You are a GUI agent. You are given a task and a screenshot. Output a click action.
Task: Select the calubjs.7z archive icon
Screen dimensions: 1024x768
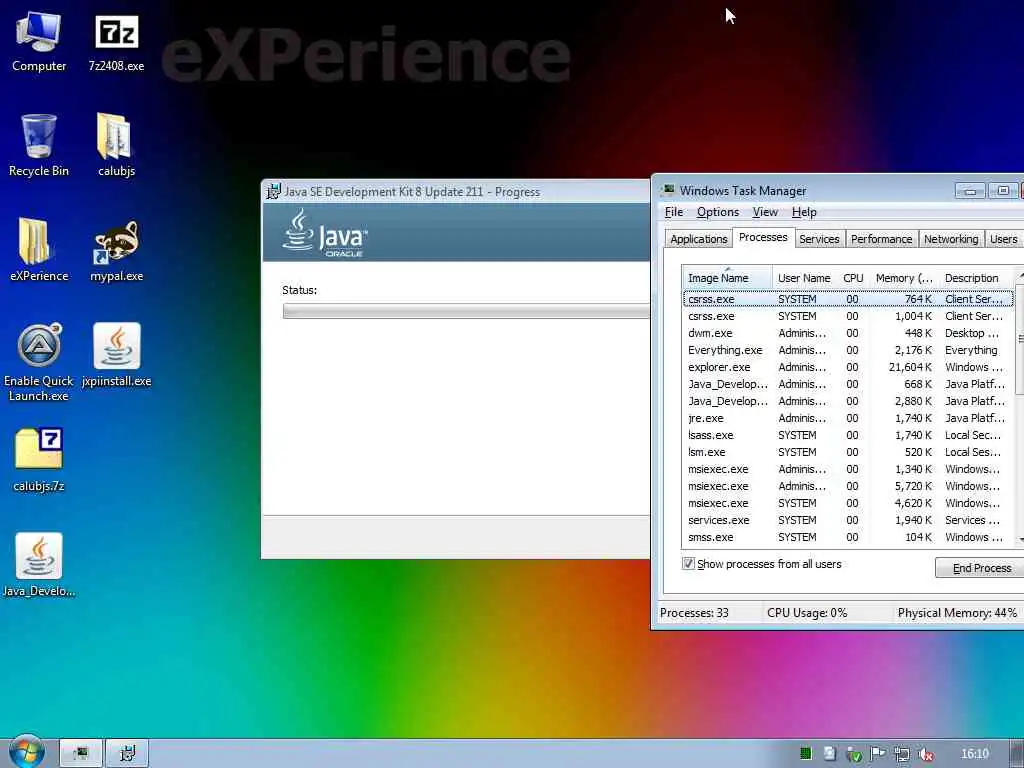click(x=39, y=460)
